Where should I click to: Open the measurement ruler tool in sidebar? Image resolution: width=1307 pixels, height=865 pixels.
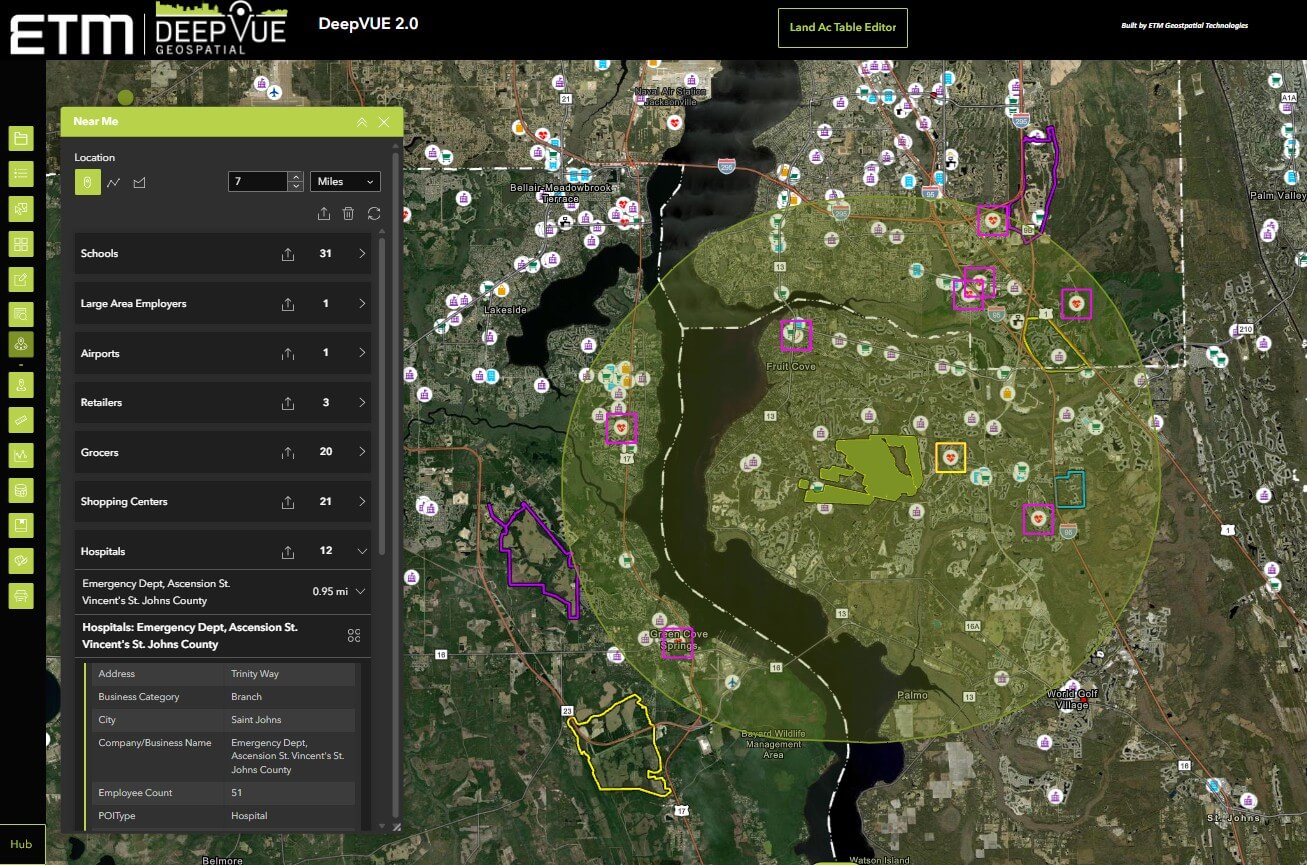click(x=21, y=419)
